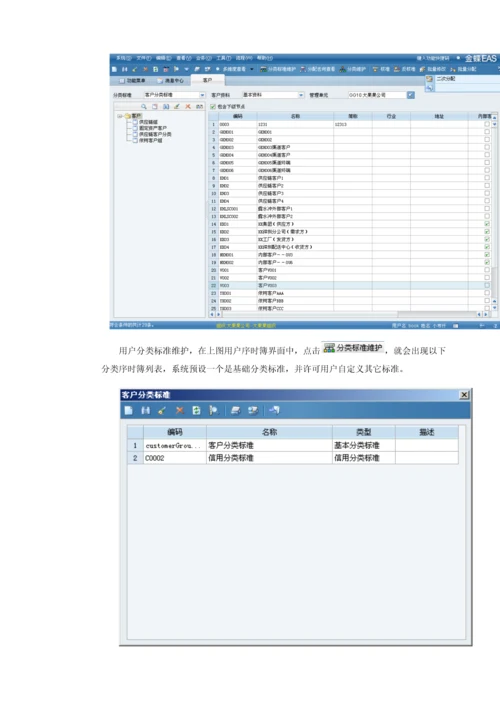Untick 内部客户 checkbox on row 15 XX深圳分公司
Image resolution: width=500 pixels, height=707 pixels.
(487, 231)
